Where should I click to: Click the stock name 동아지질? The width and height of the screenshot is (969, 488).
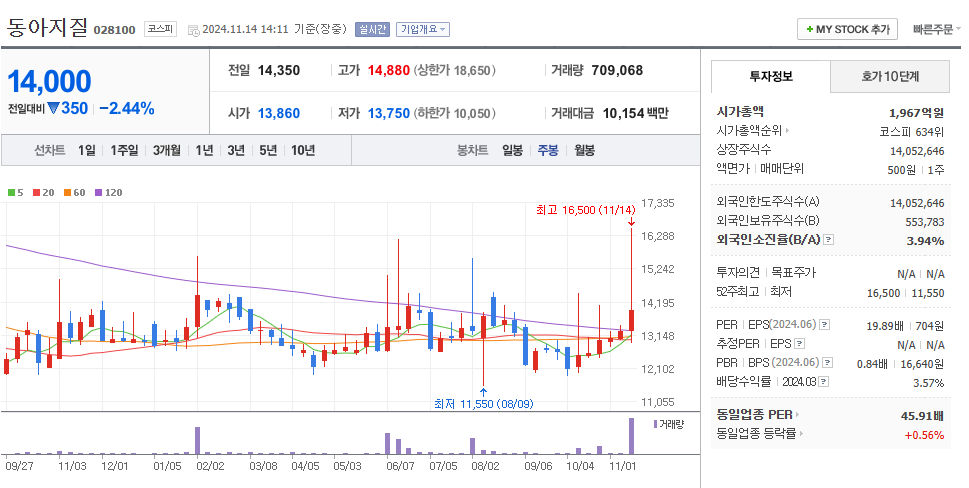tap(47, 28)
